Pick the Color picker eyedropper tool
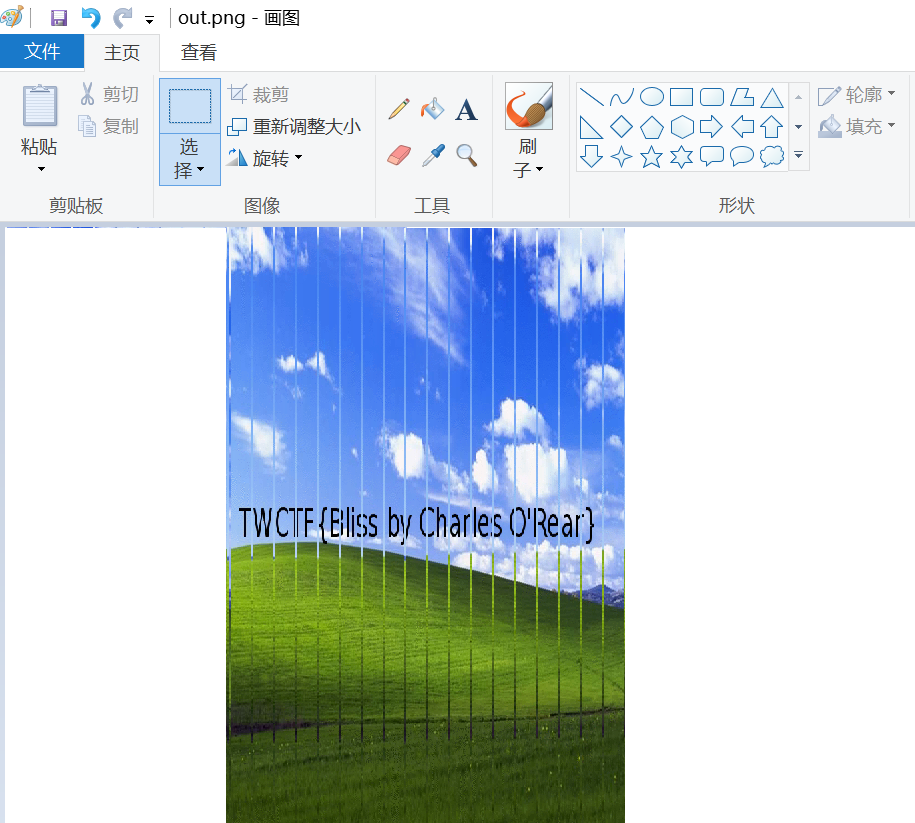Viewport: 915px width, 823px height. click(x=432, y=155)
